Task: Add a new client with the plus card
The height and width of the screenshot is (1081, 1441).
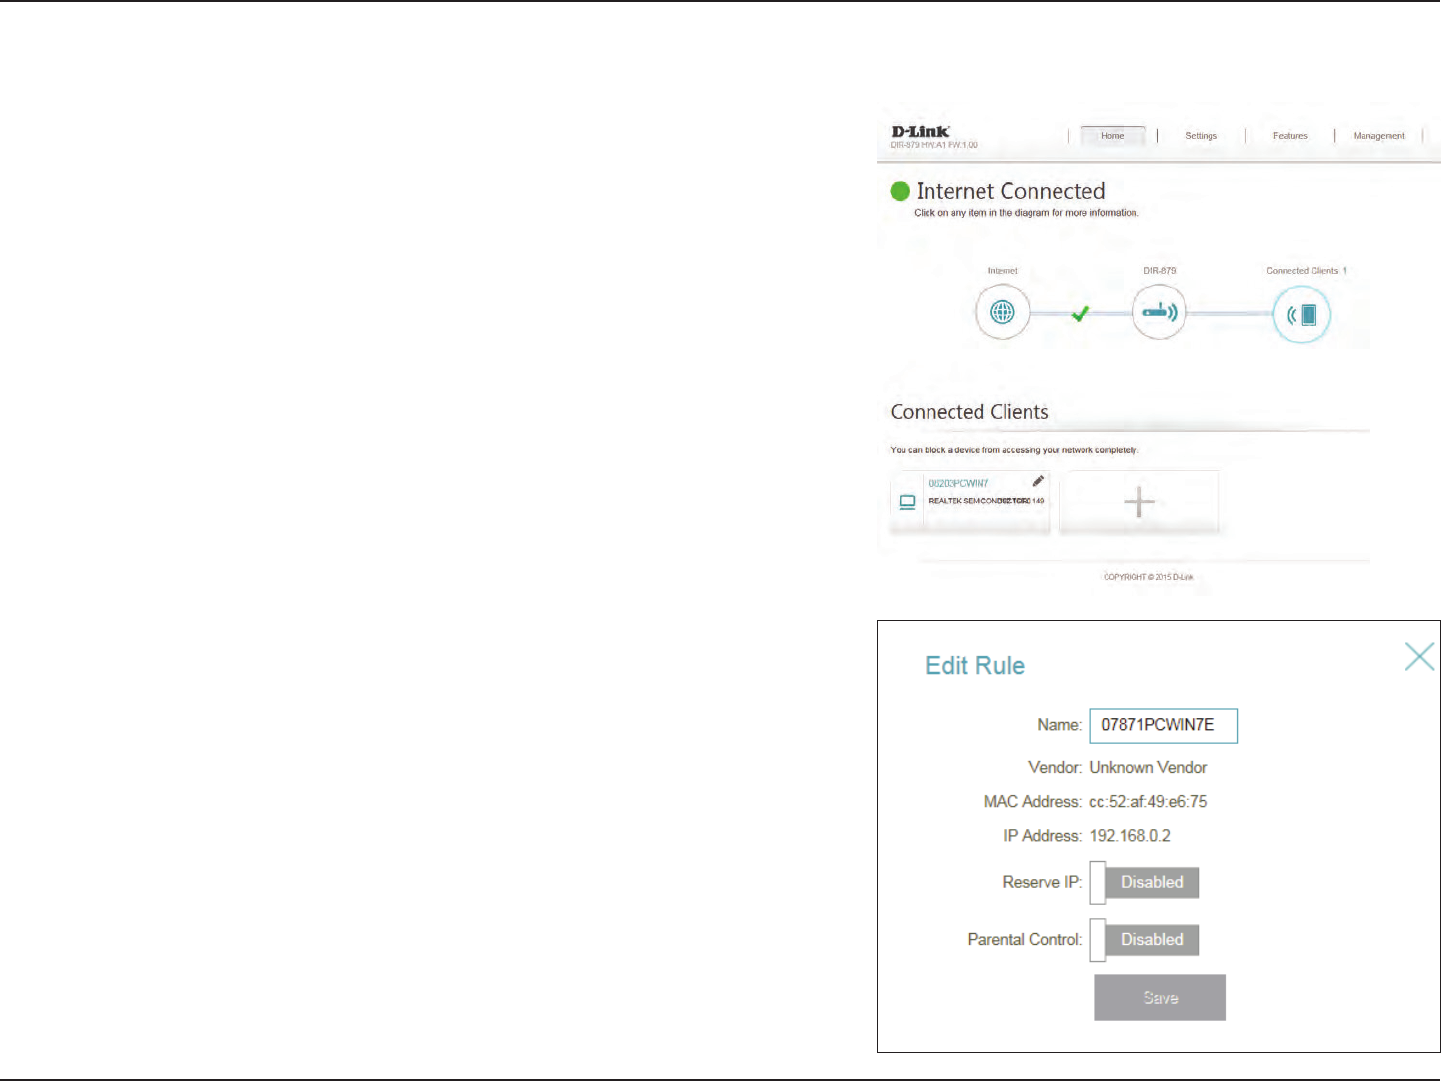Action: (x=1139, y=502)
